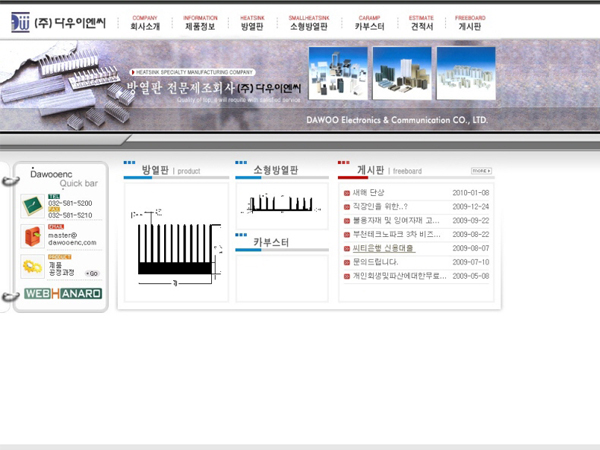Screen dimensions: 600x450
Task: Open the INFORMATION 제품정보 menu
Action: 200,23
